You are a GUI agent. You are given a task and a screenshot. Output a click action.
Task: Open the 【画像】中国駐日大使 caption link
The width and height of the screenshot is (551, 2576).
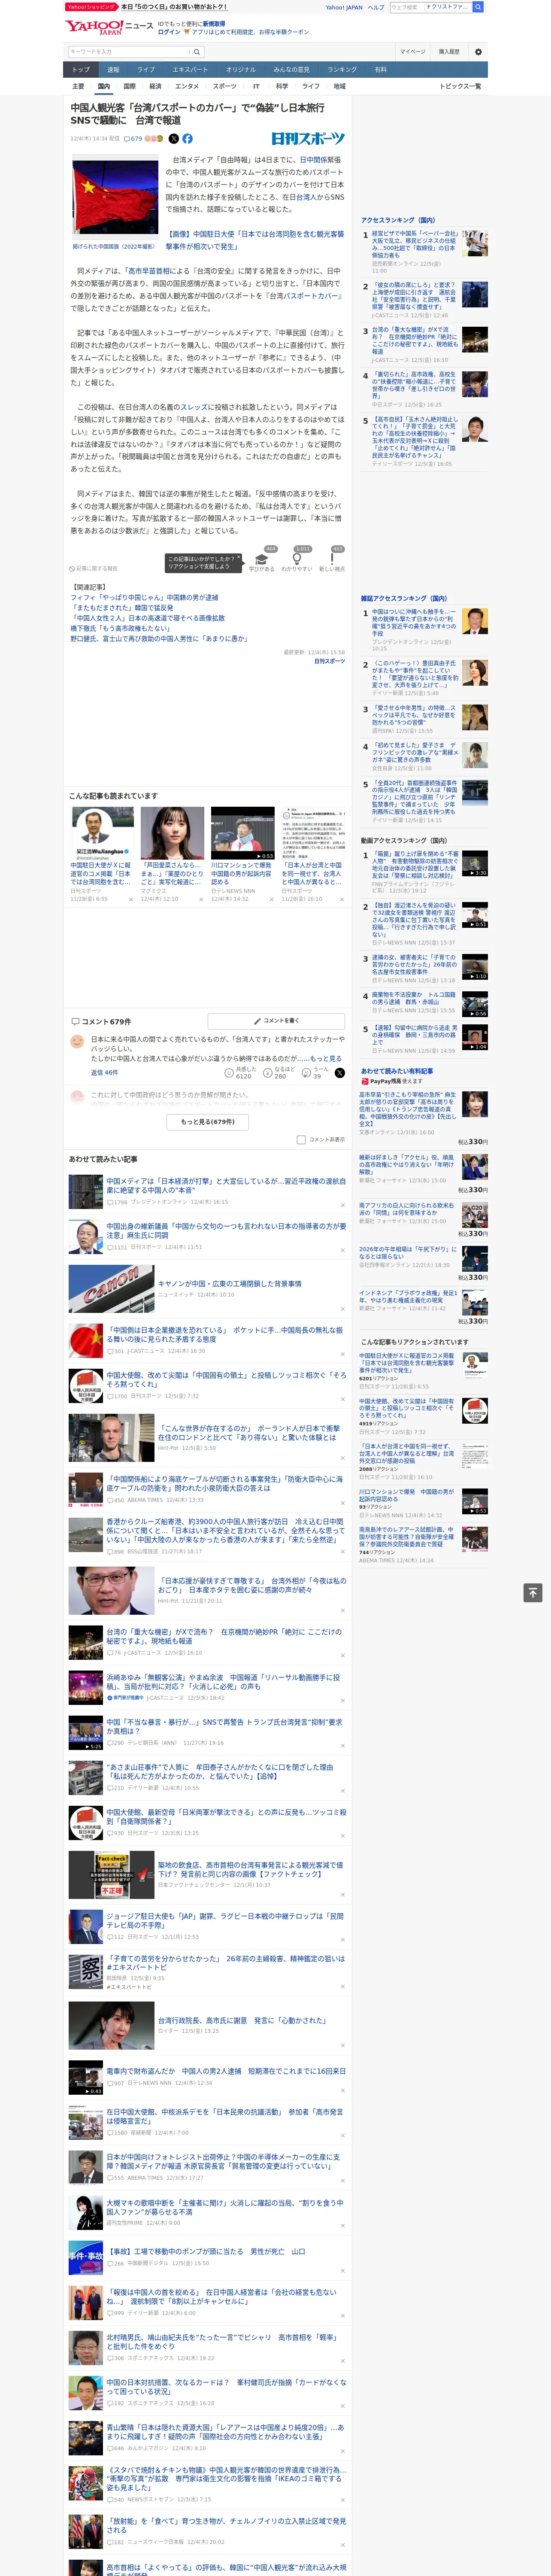(254, 240)
